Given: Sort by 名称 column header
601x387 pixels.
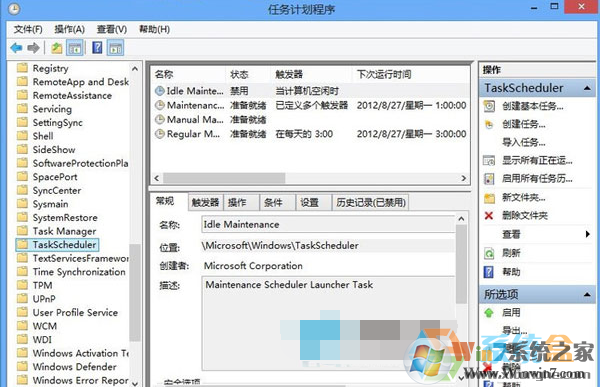Looking at the screenshot, I should 187,74.
